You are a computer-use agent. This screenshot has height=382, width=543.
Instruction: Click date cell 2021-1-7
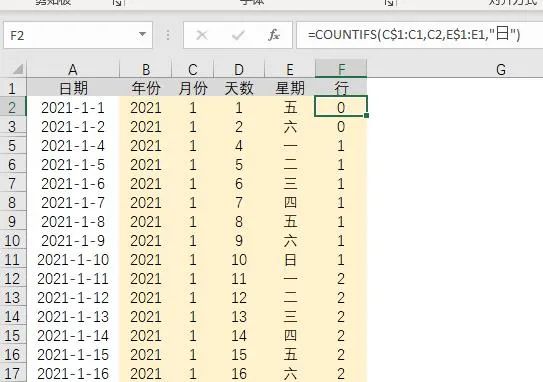73,203
